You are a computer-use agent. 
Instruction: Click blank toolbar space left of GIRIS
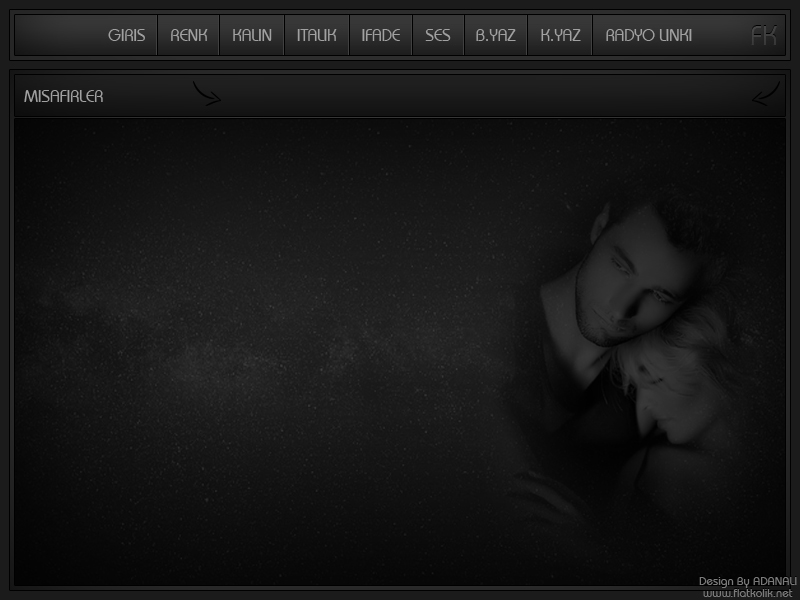click(58, 36)
